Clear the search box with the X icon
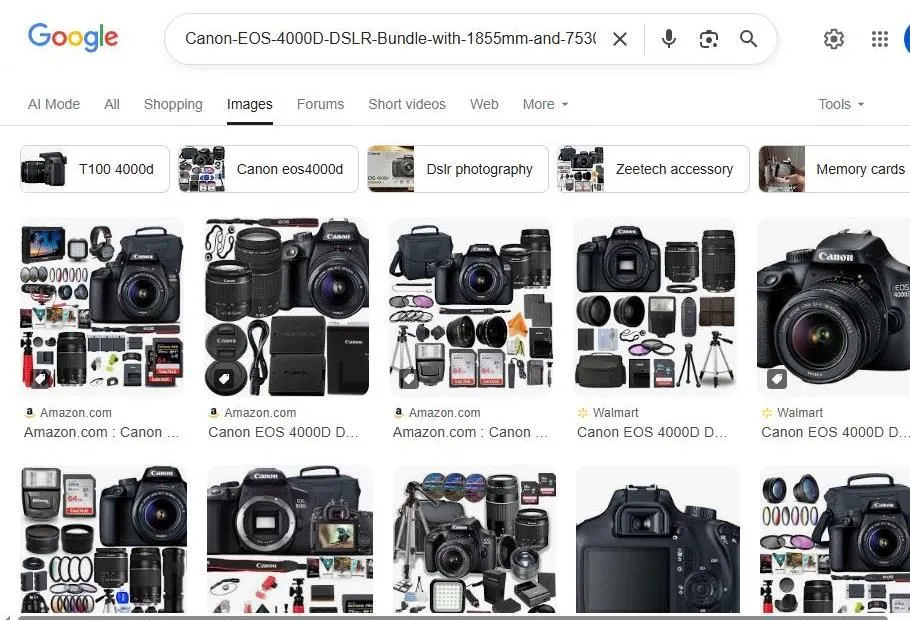Screen dimensions: 910x620 (620, 39)
